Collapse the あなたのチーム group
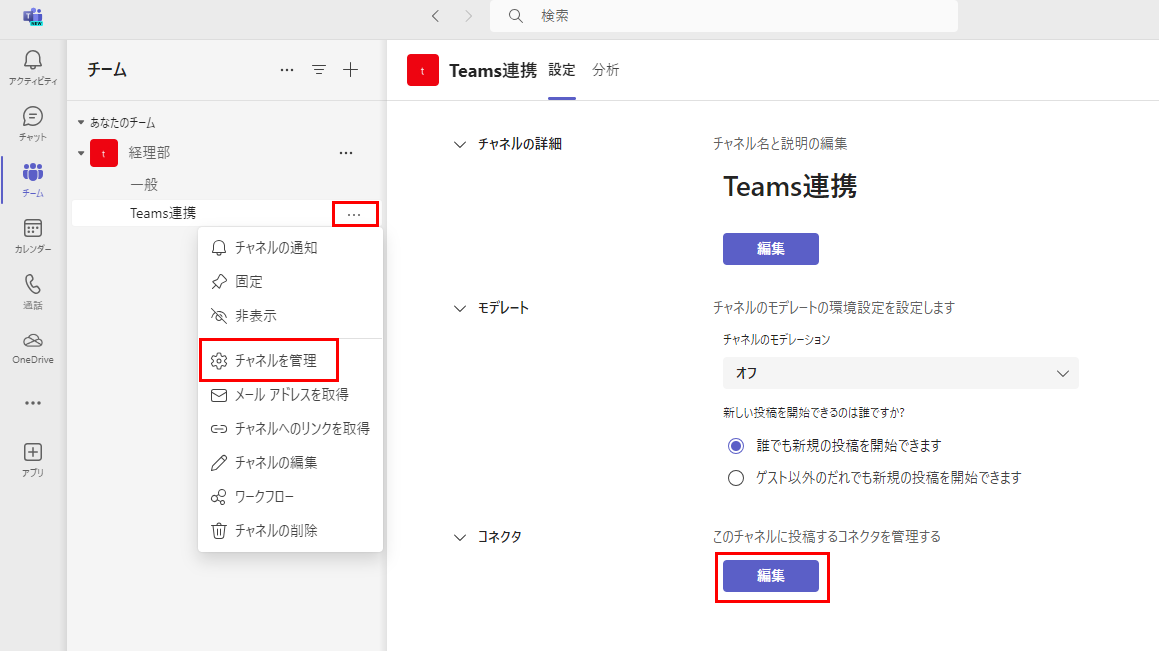Viewport: 1159px width, 651px height. tap(81, 123)
